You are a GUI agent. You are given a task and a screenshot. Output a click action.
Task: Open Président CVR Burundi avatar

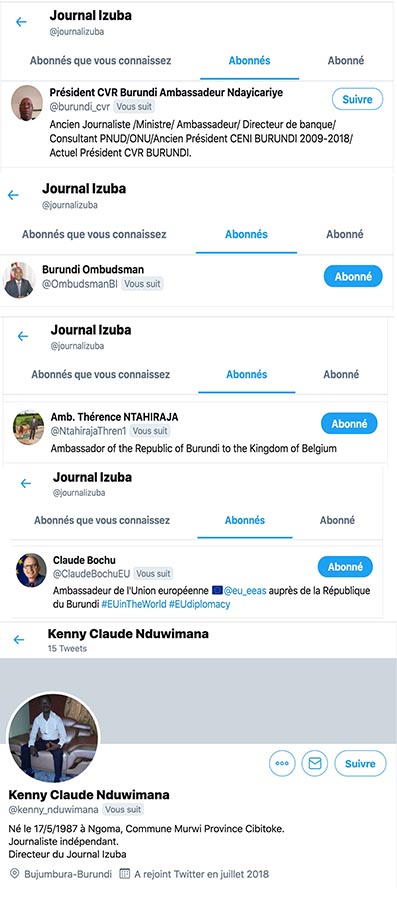pos(27,103)
